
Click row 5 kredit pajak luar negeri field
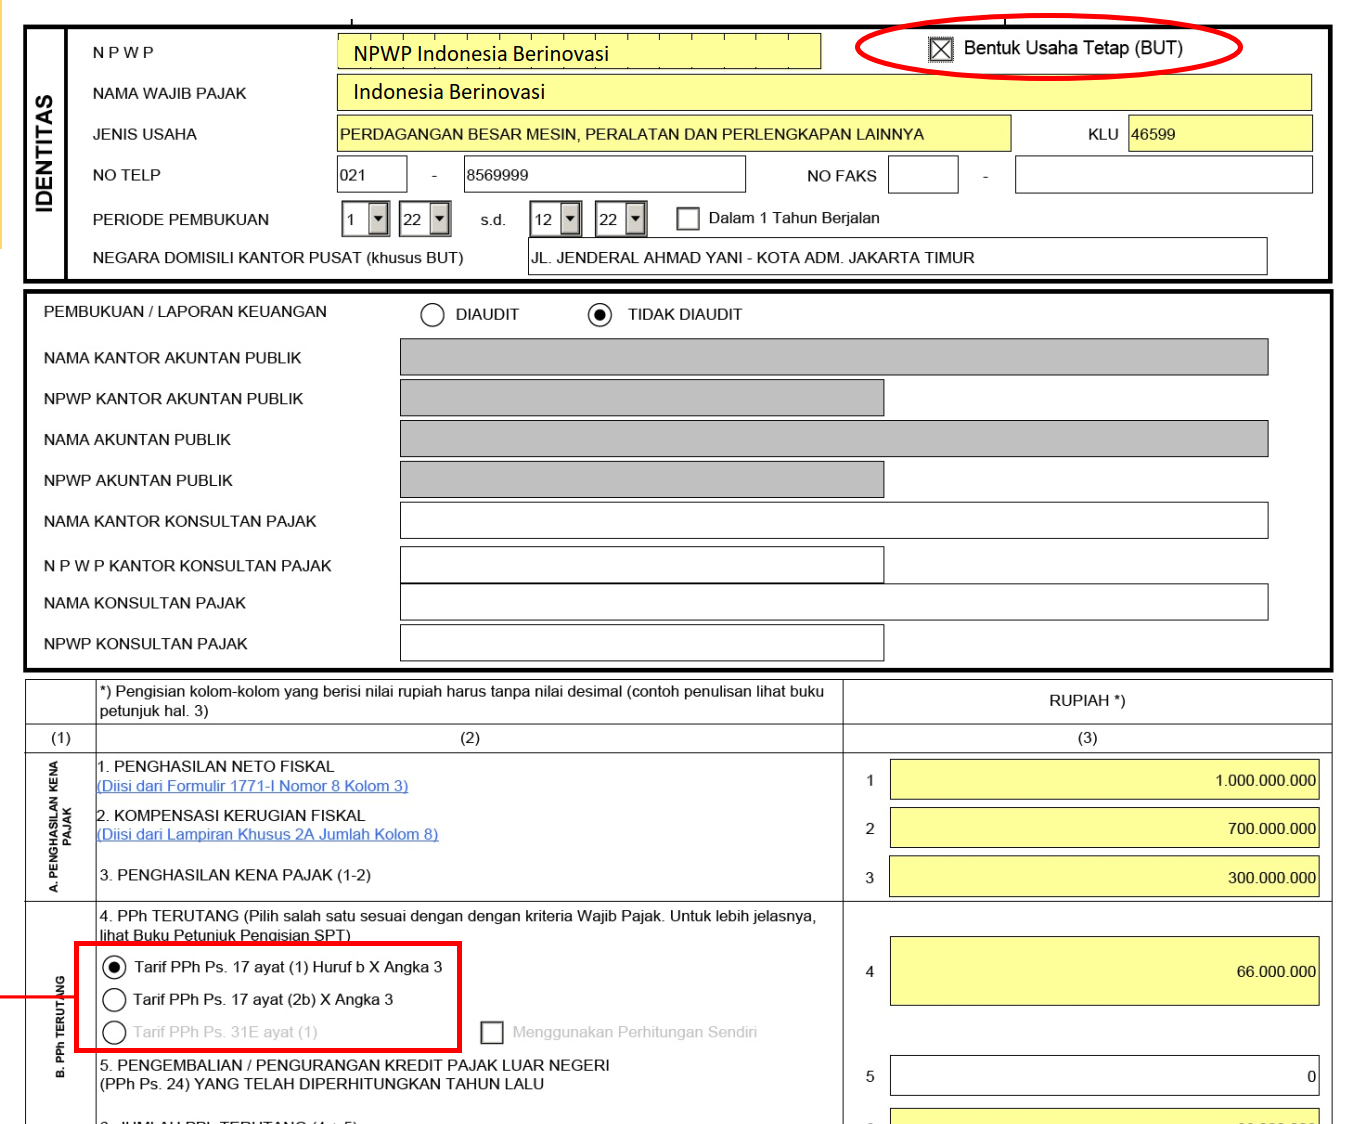pos(1104,1076)
